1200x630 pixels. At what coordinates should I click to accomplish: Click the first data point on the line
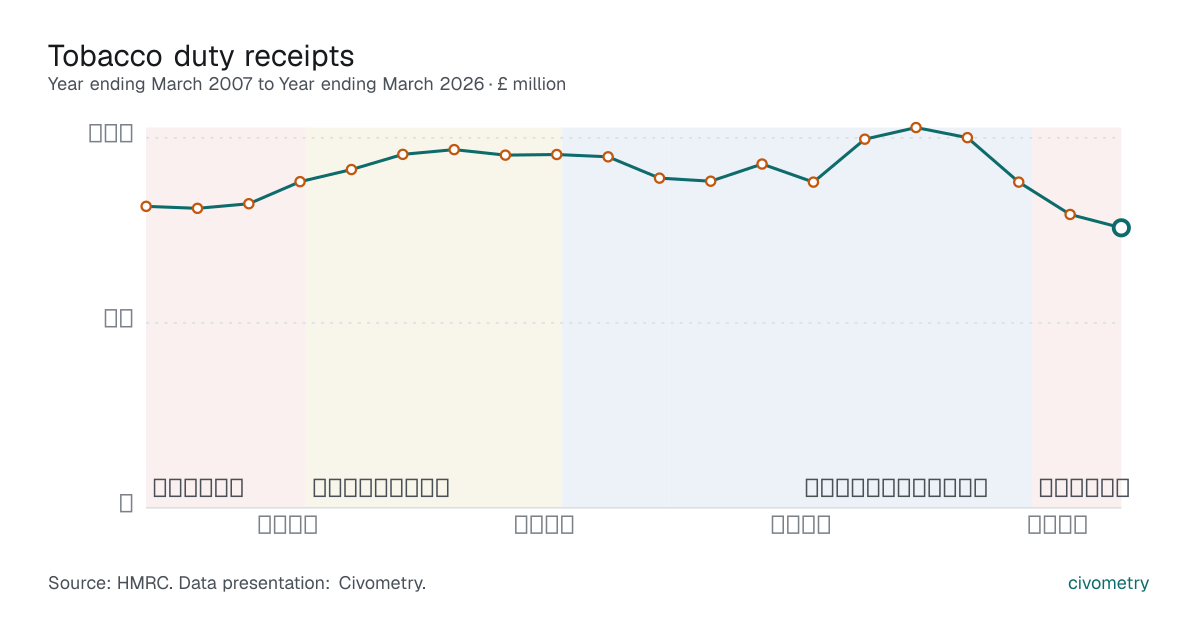click(146, 206)
